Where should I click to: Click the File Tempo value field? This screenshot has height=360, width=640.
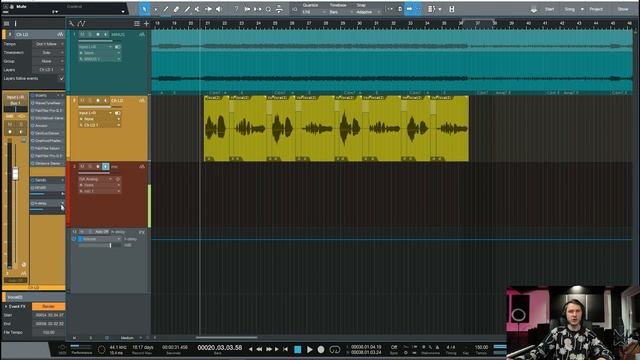[x=48, y=332]
